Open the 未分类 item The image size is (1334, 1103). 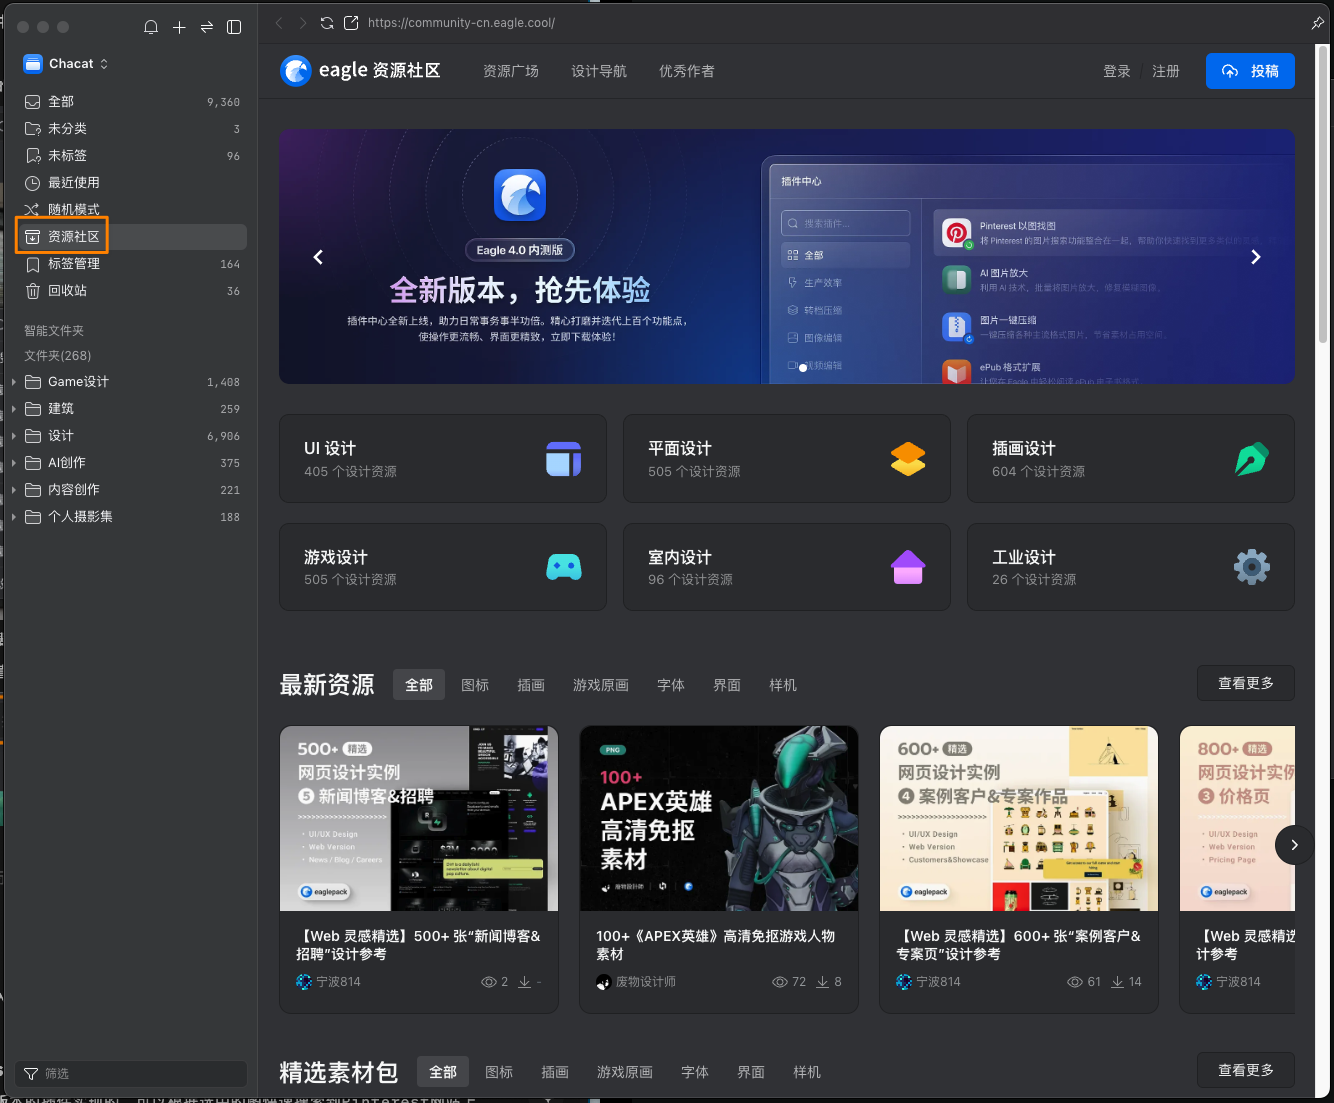(x=132, y=129)
